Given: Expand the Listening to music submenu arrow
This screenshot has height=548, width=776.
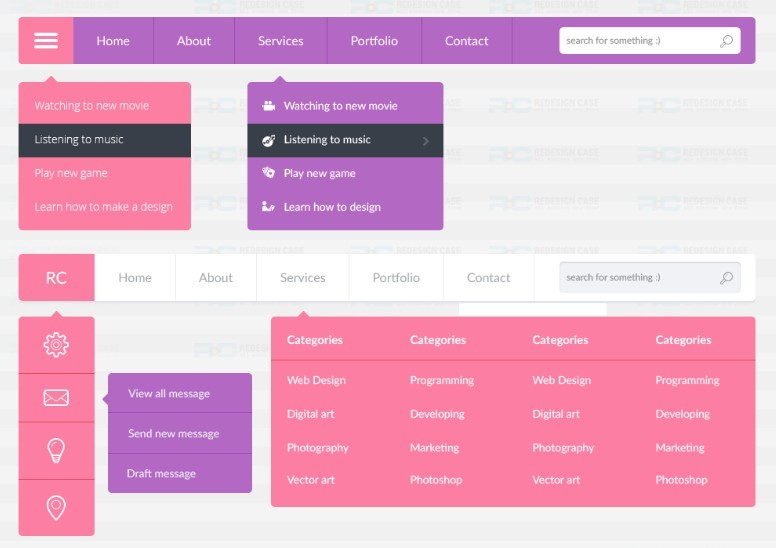Looking at the screenshot, I should 426,141.
